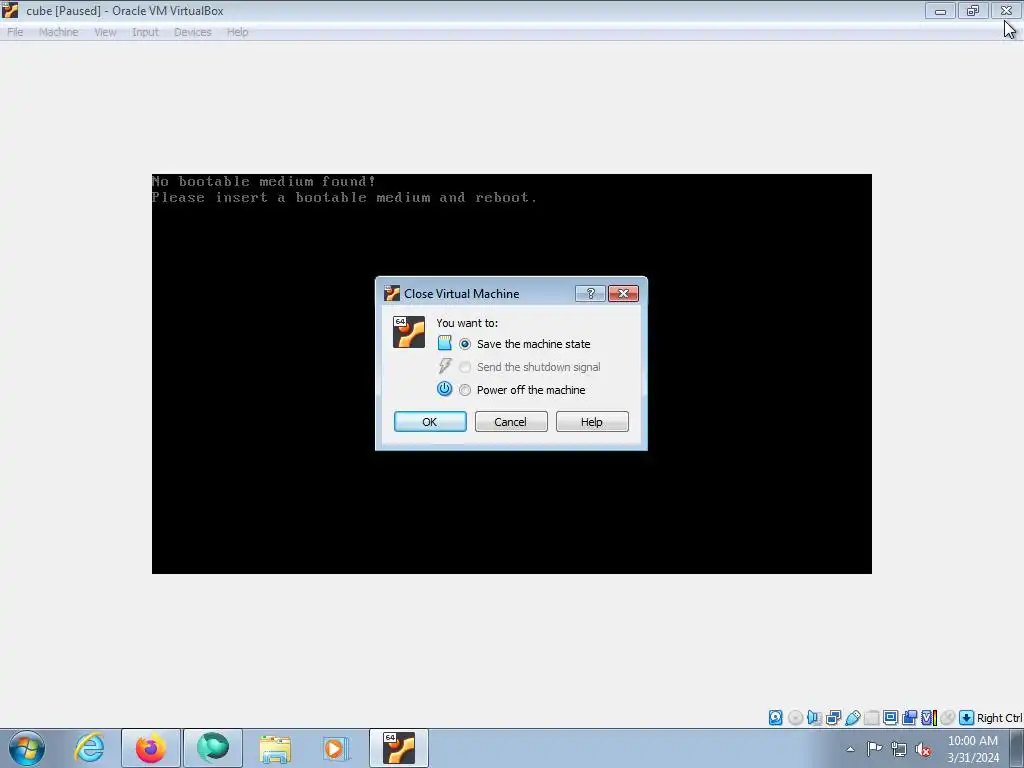
Task: Open the File menu
Action: pos(15,32)
